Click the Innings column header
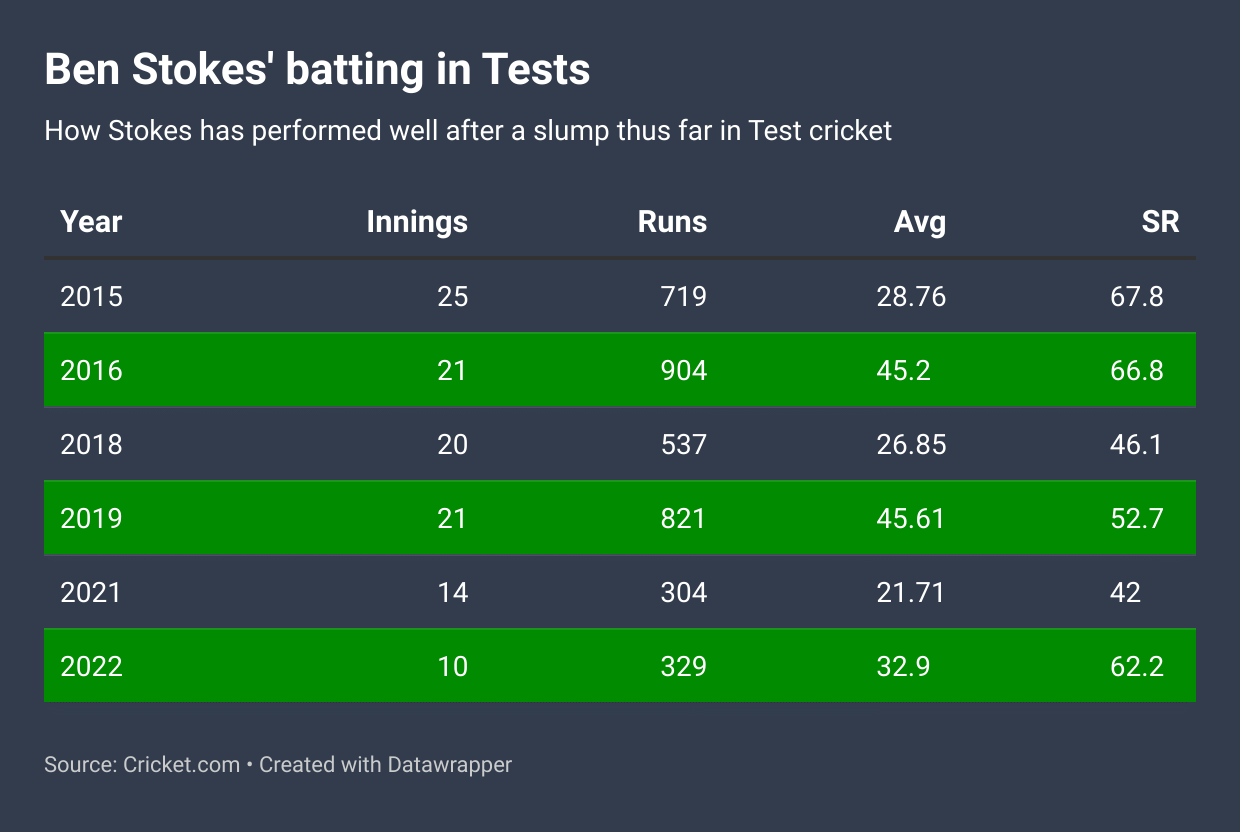This screenshot has width=1240, height=832. click(417, 221)
